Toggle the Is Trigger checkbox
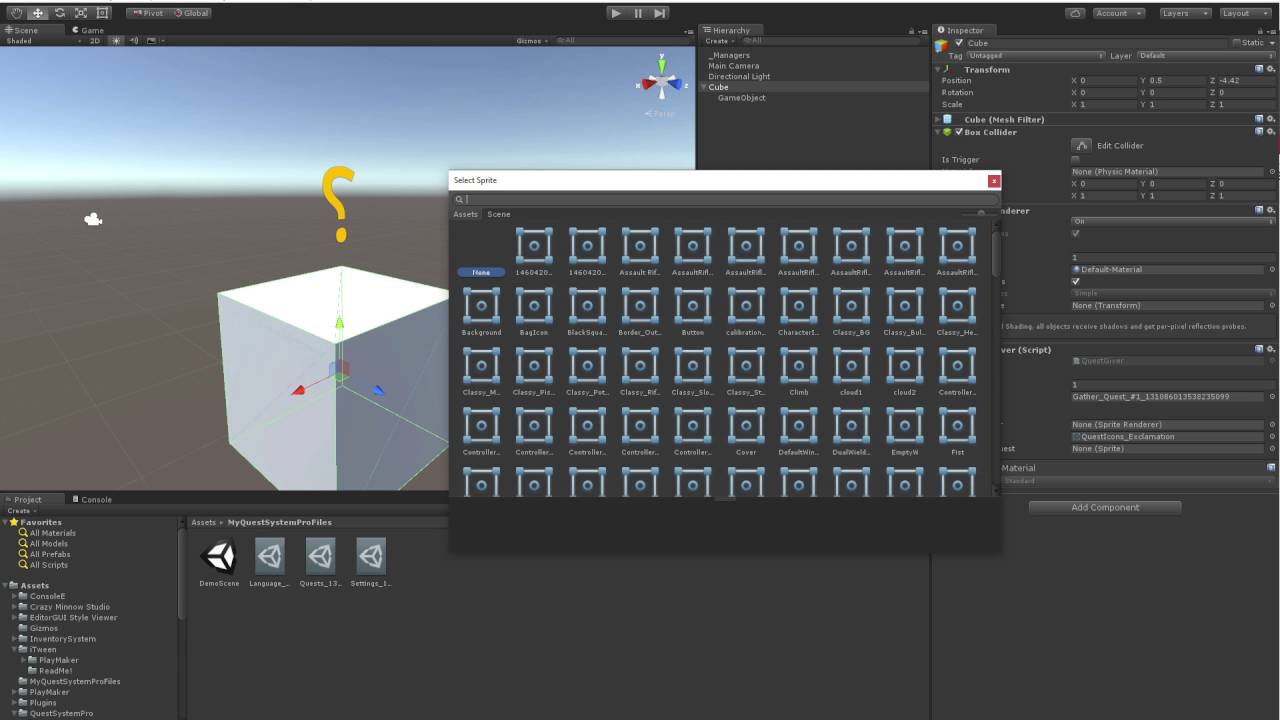 coord(1076,159)
